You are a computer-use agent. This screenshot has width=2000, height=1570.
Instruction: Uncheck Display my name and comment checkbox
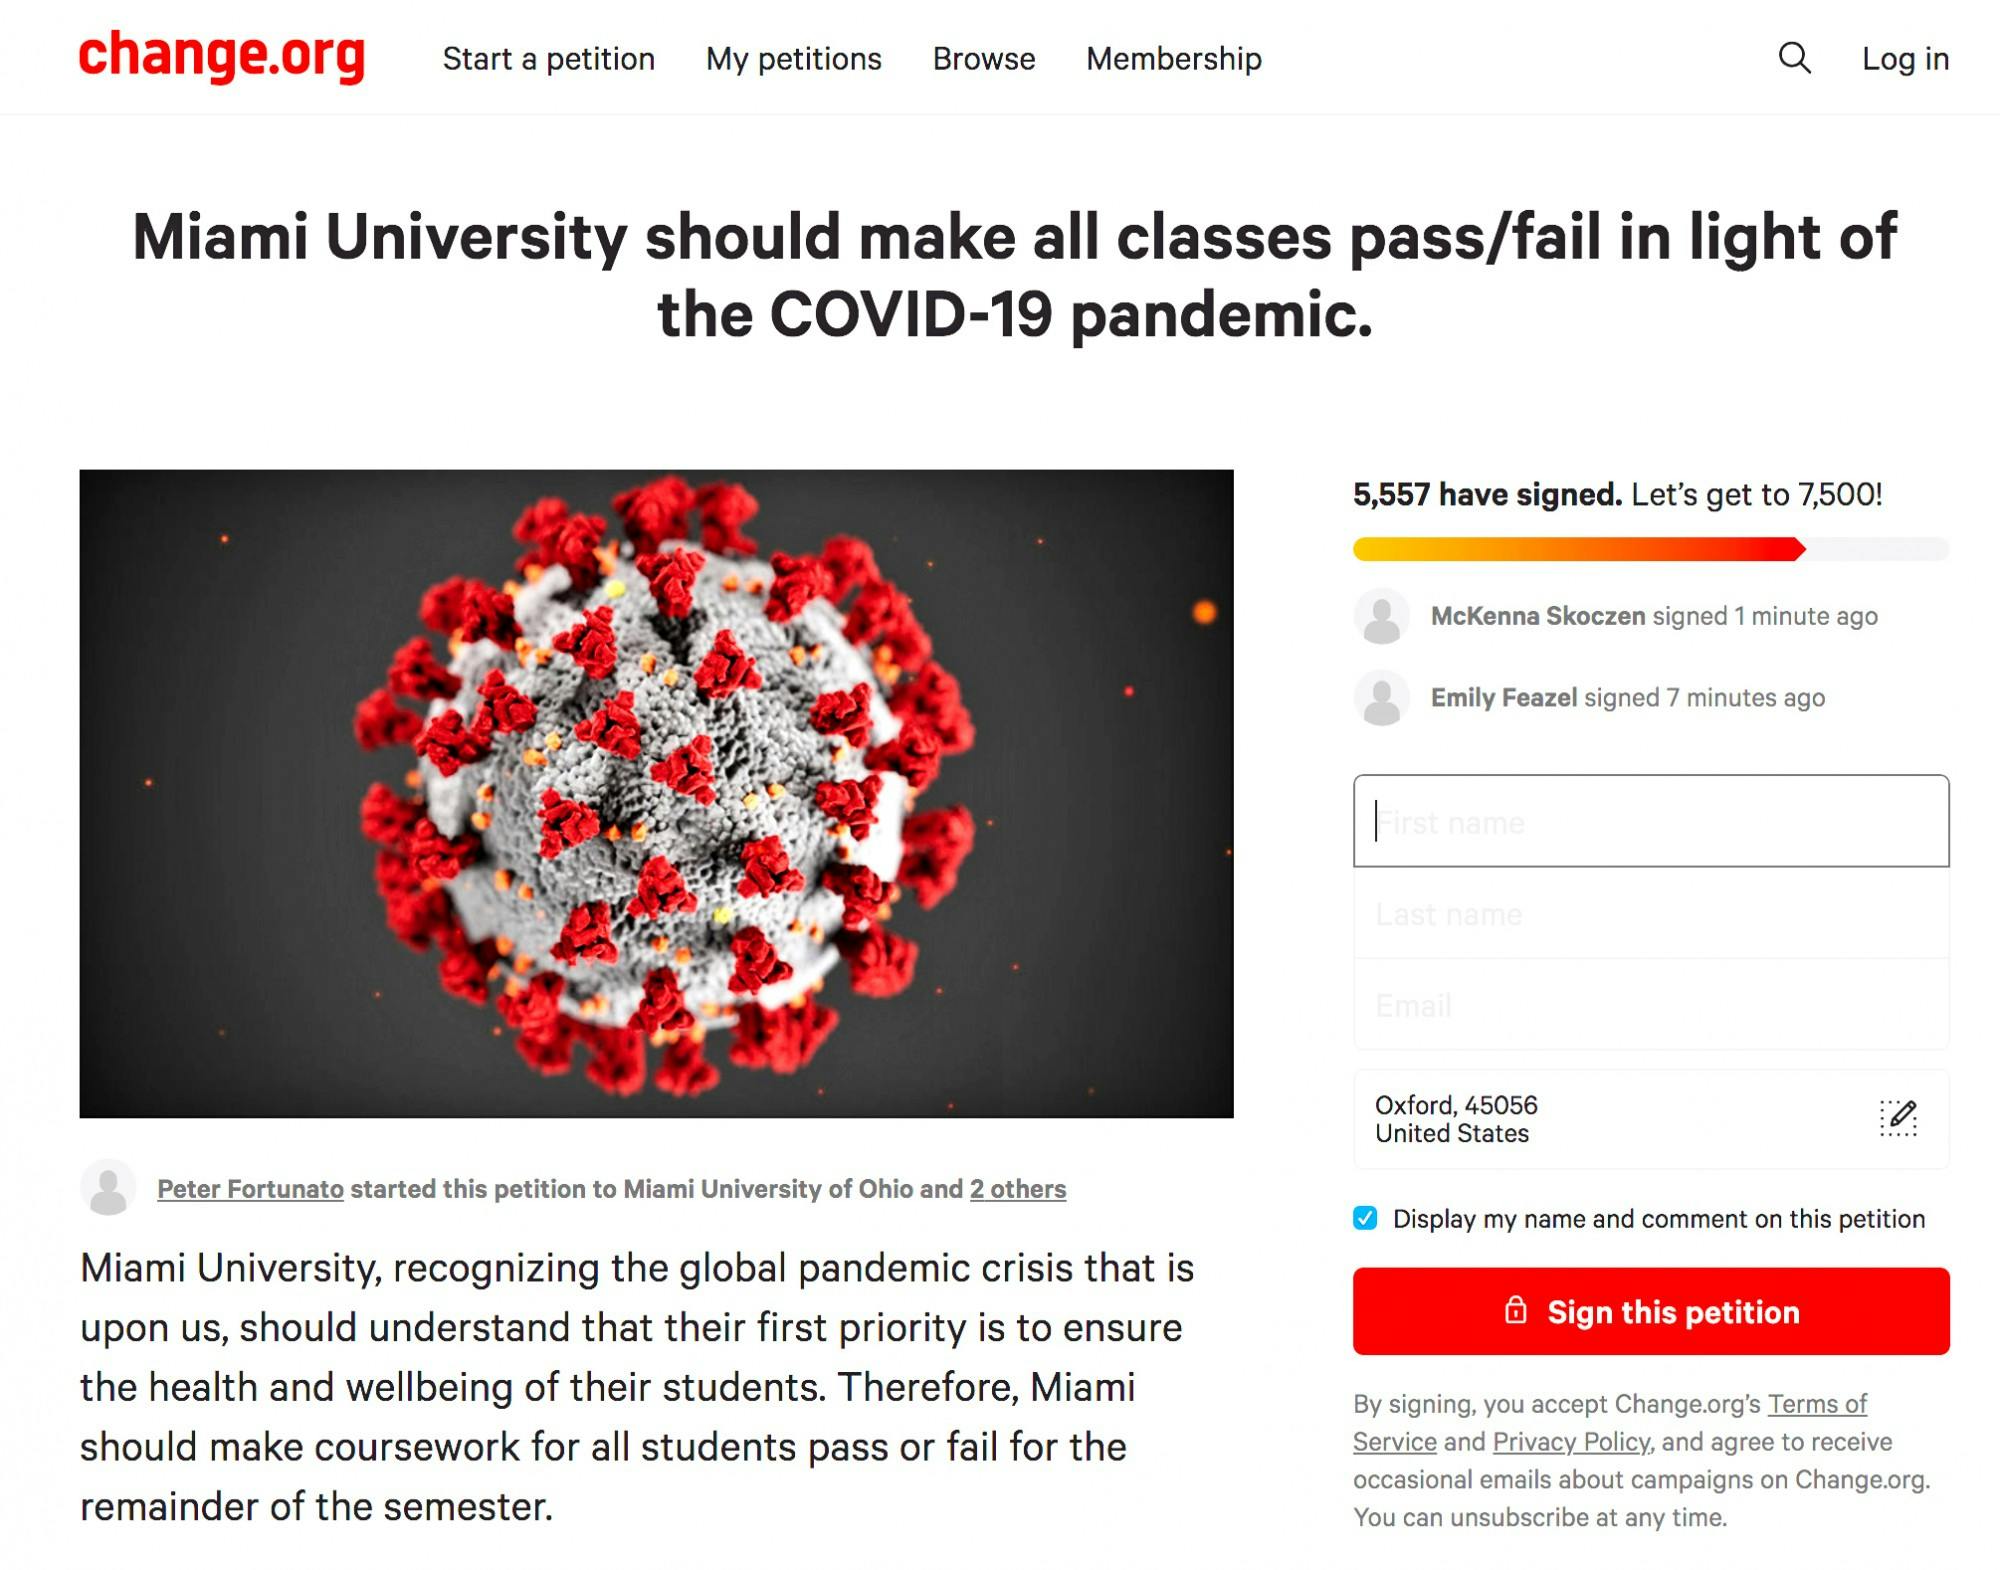click(x=1365, y=1218)
